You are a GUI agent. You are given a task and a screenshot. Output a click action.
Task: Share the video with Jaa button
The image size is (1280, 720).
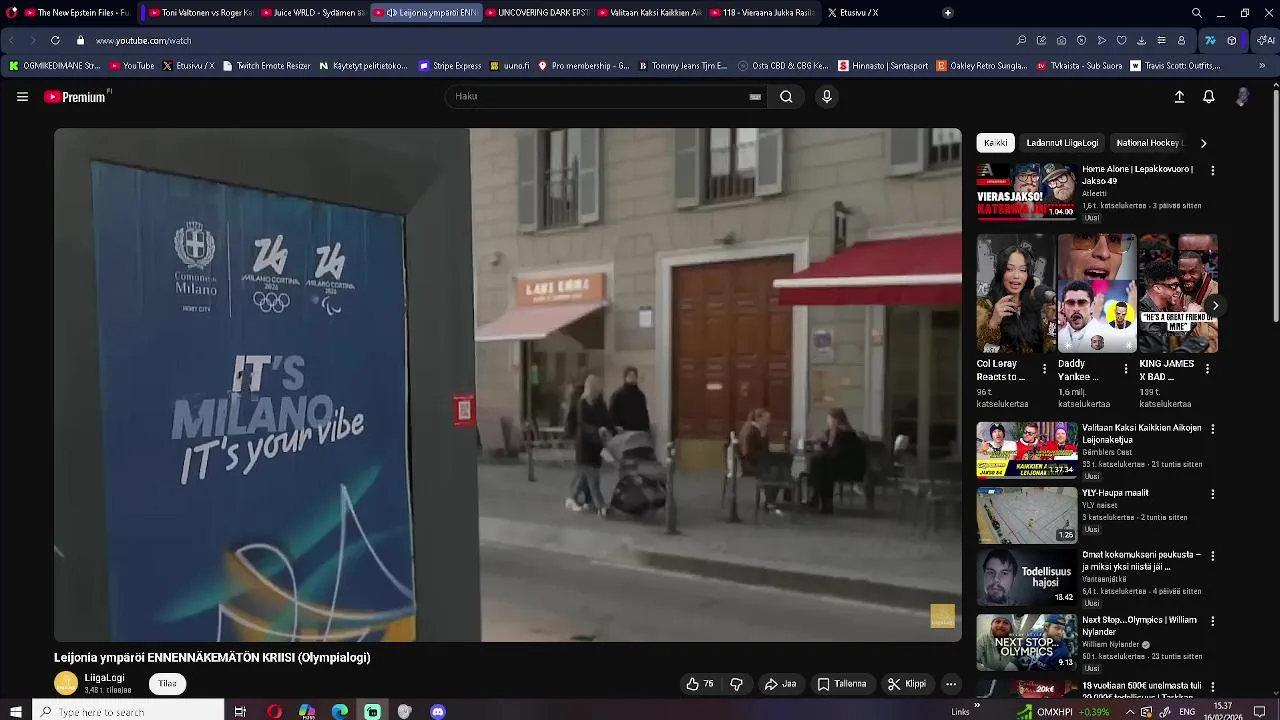pos(780,684)
